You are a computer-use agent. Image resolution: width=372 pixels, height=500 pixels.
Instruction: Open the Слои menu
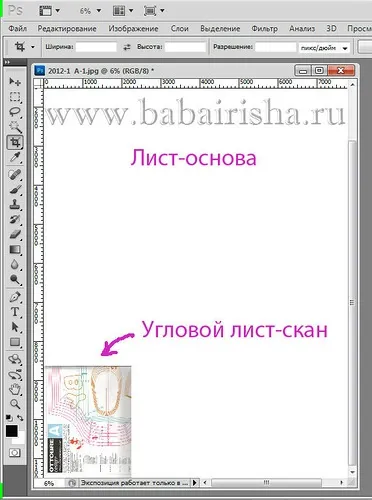click(x=180, y=29)
